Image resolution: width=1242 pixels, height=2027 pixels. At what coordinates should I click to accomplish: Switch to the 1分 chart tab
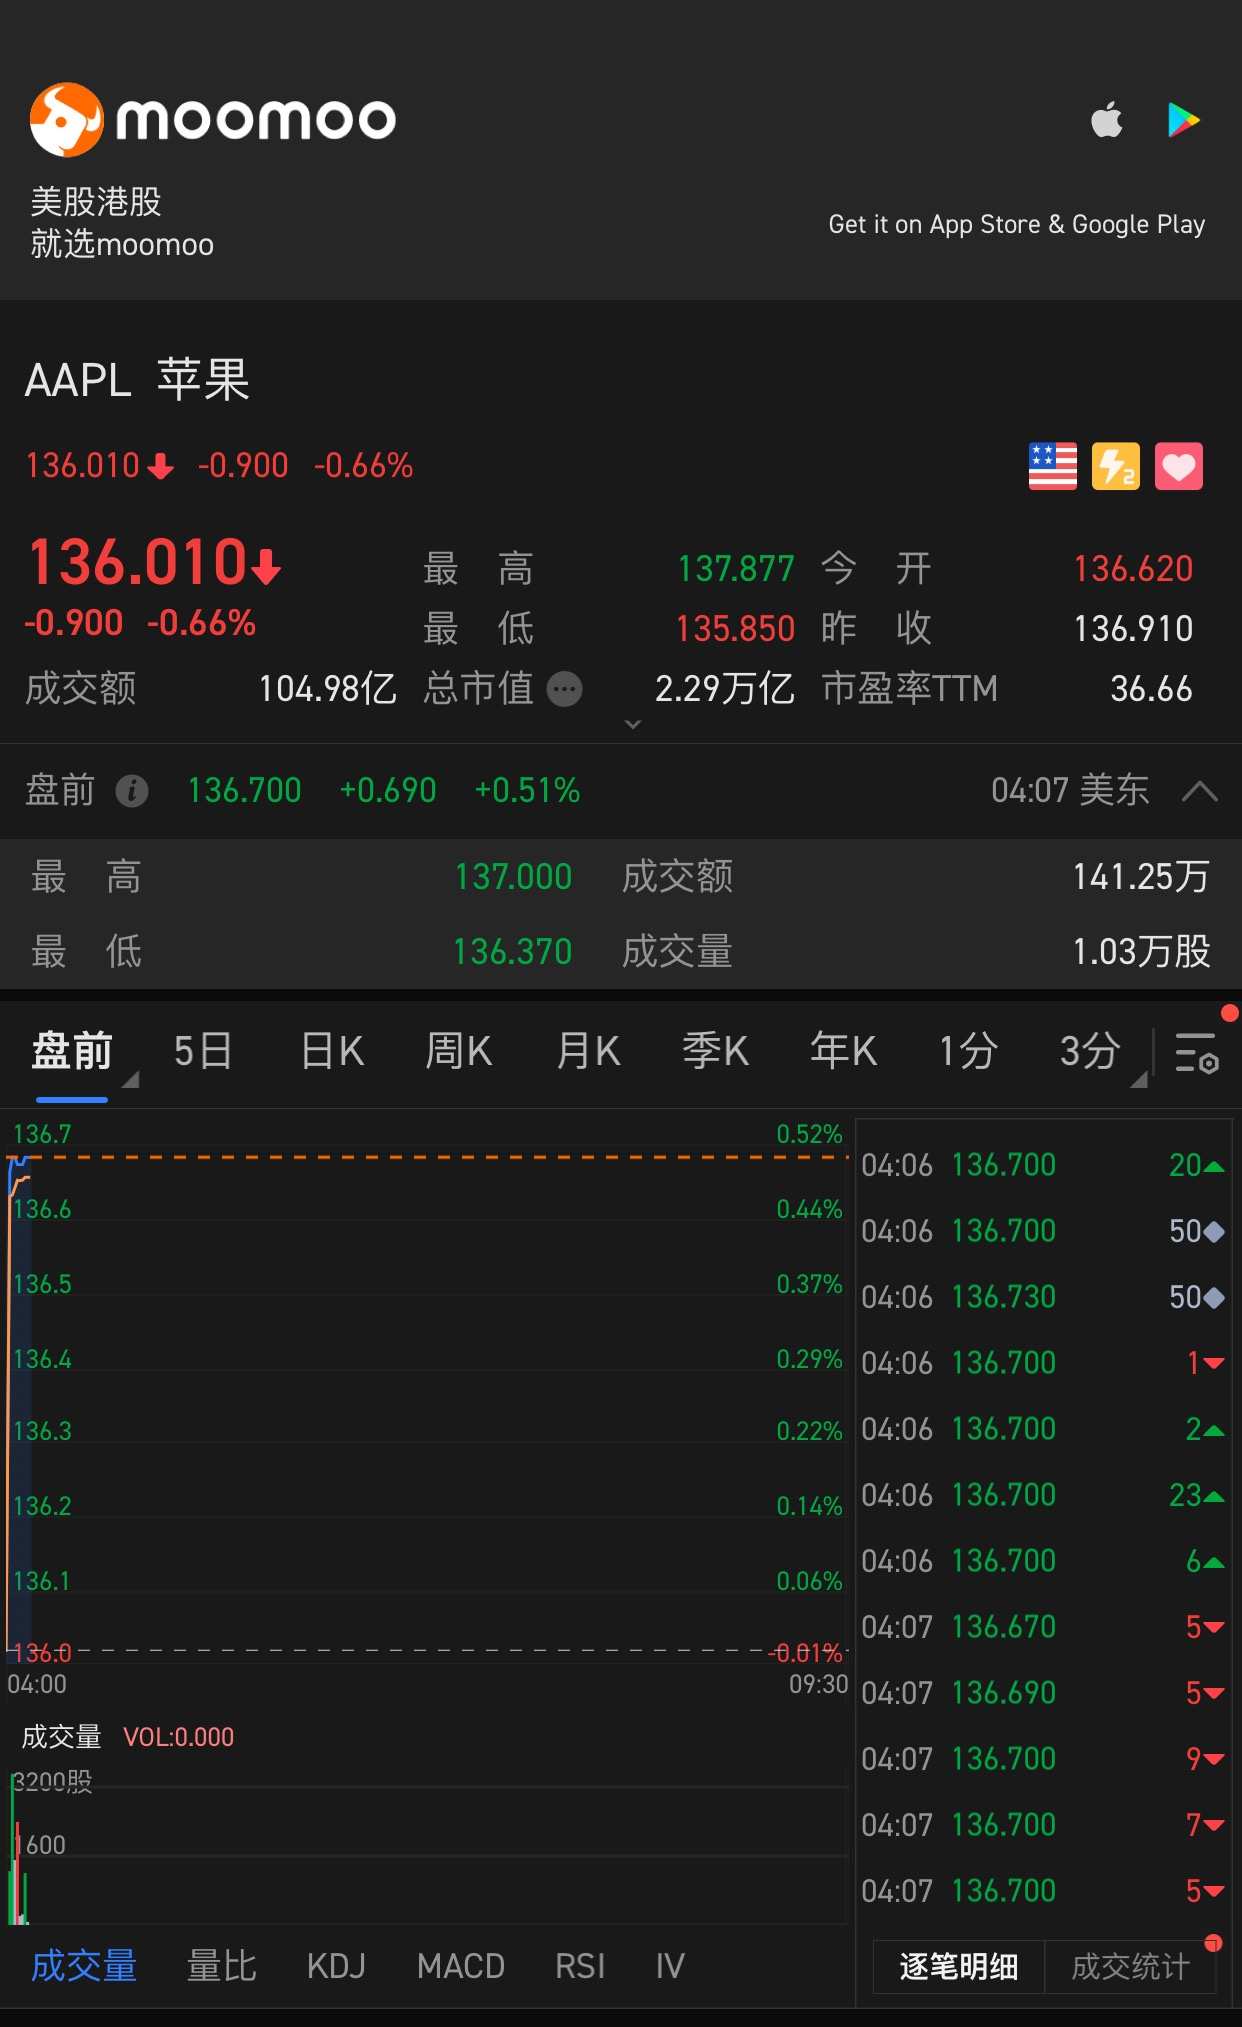pyautogui.click(x=968, y=1051)
